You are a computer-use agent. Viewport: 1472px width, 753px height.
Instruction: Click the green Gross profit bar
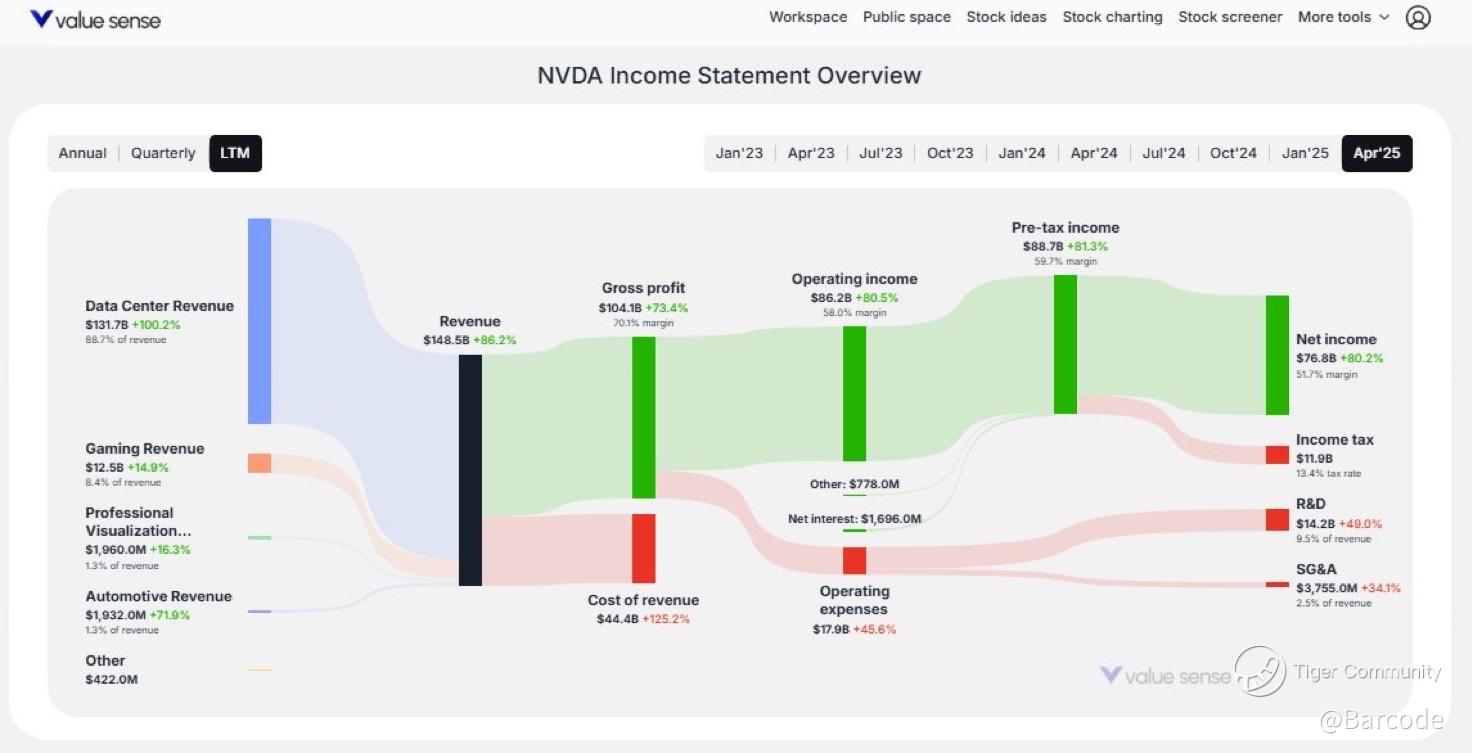(x=643, y=417)
